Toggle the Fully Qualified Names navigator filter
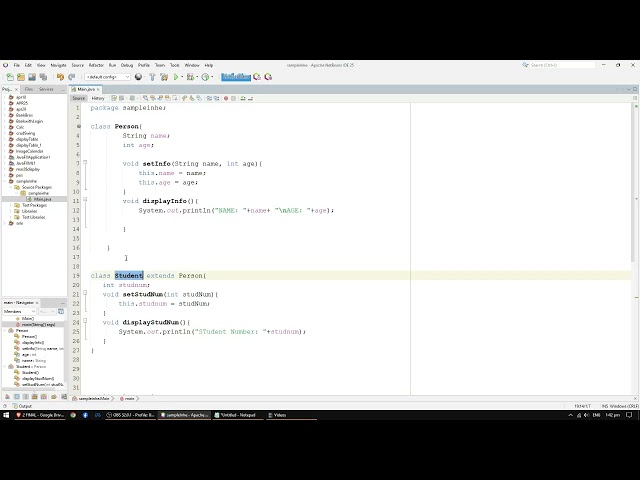The height and width of the screenshot is (480, 640). [x=54, y=397]
